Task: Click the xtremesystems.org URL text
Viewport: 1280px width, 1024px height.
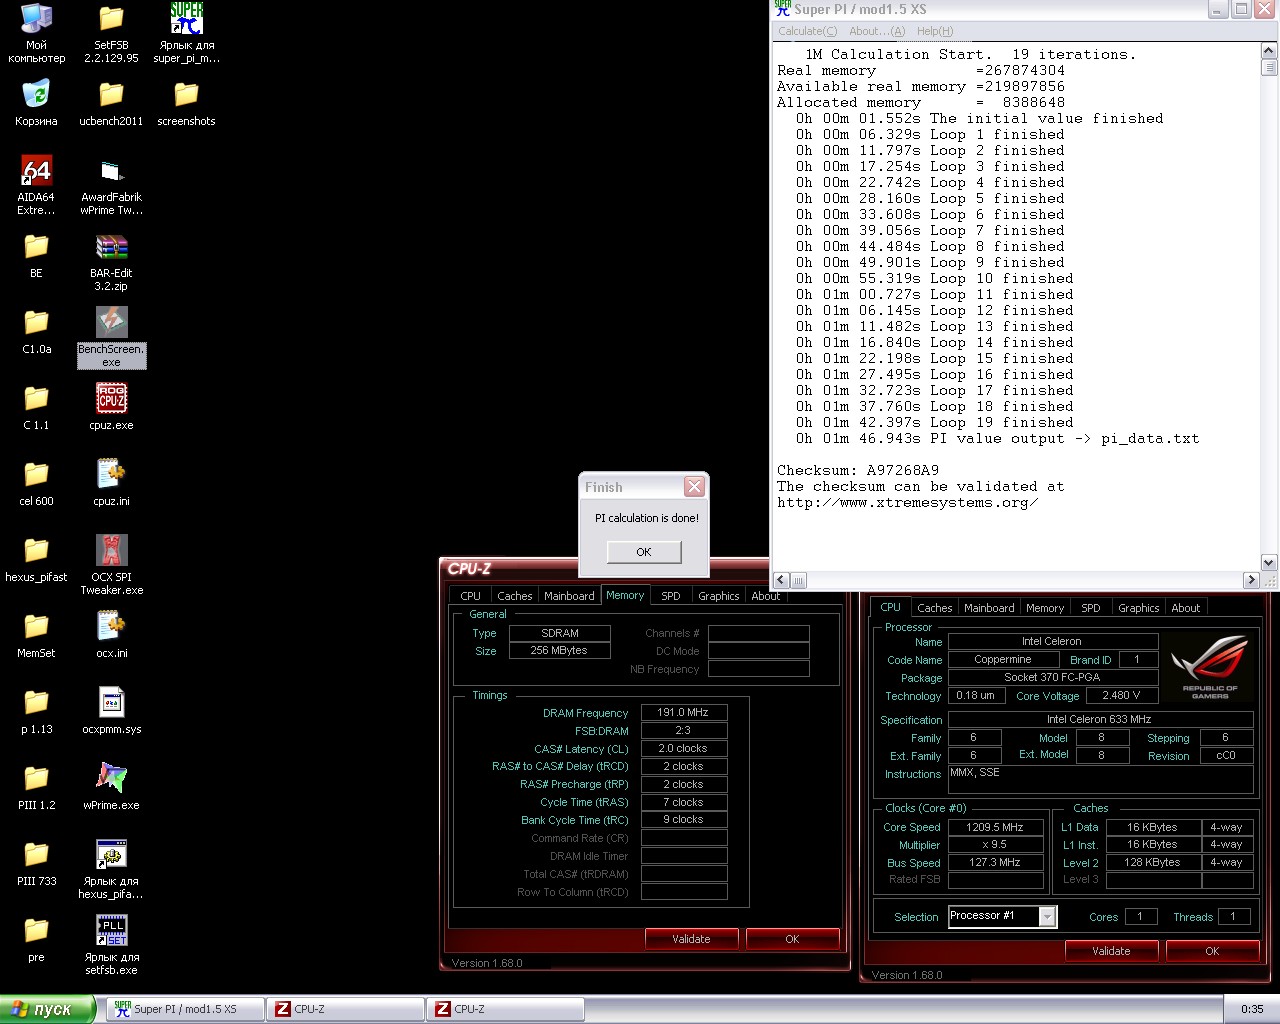Action: [x=908, y=502]
